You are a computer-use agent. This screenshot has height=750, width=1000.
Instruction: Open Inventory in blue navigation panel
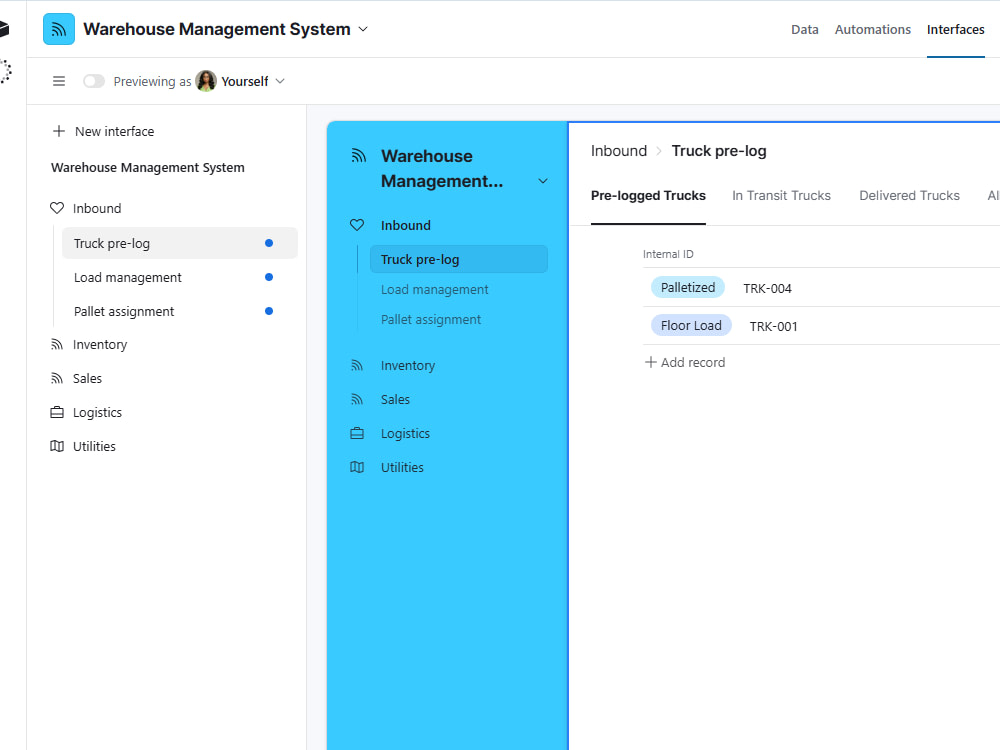pyautogui.click(x=408, y=365)
